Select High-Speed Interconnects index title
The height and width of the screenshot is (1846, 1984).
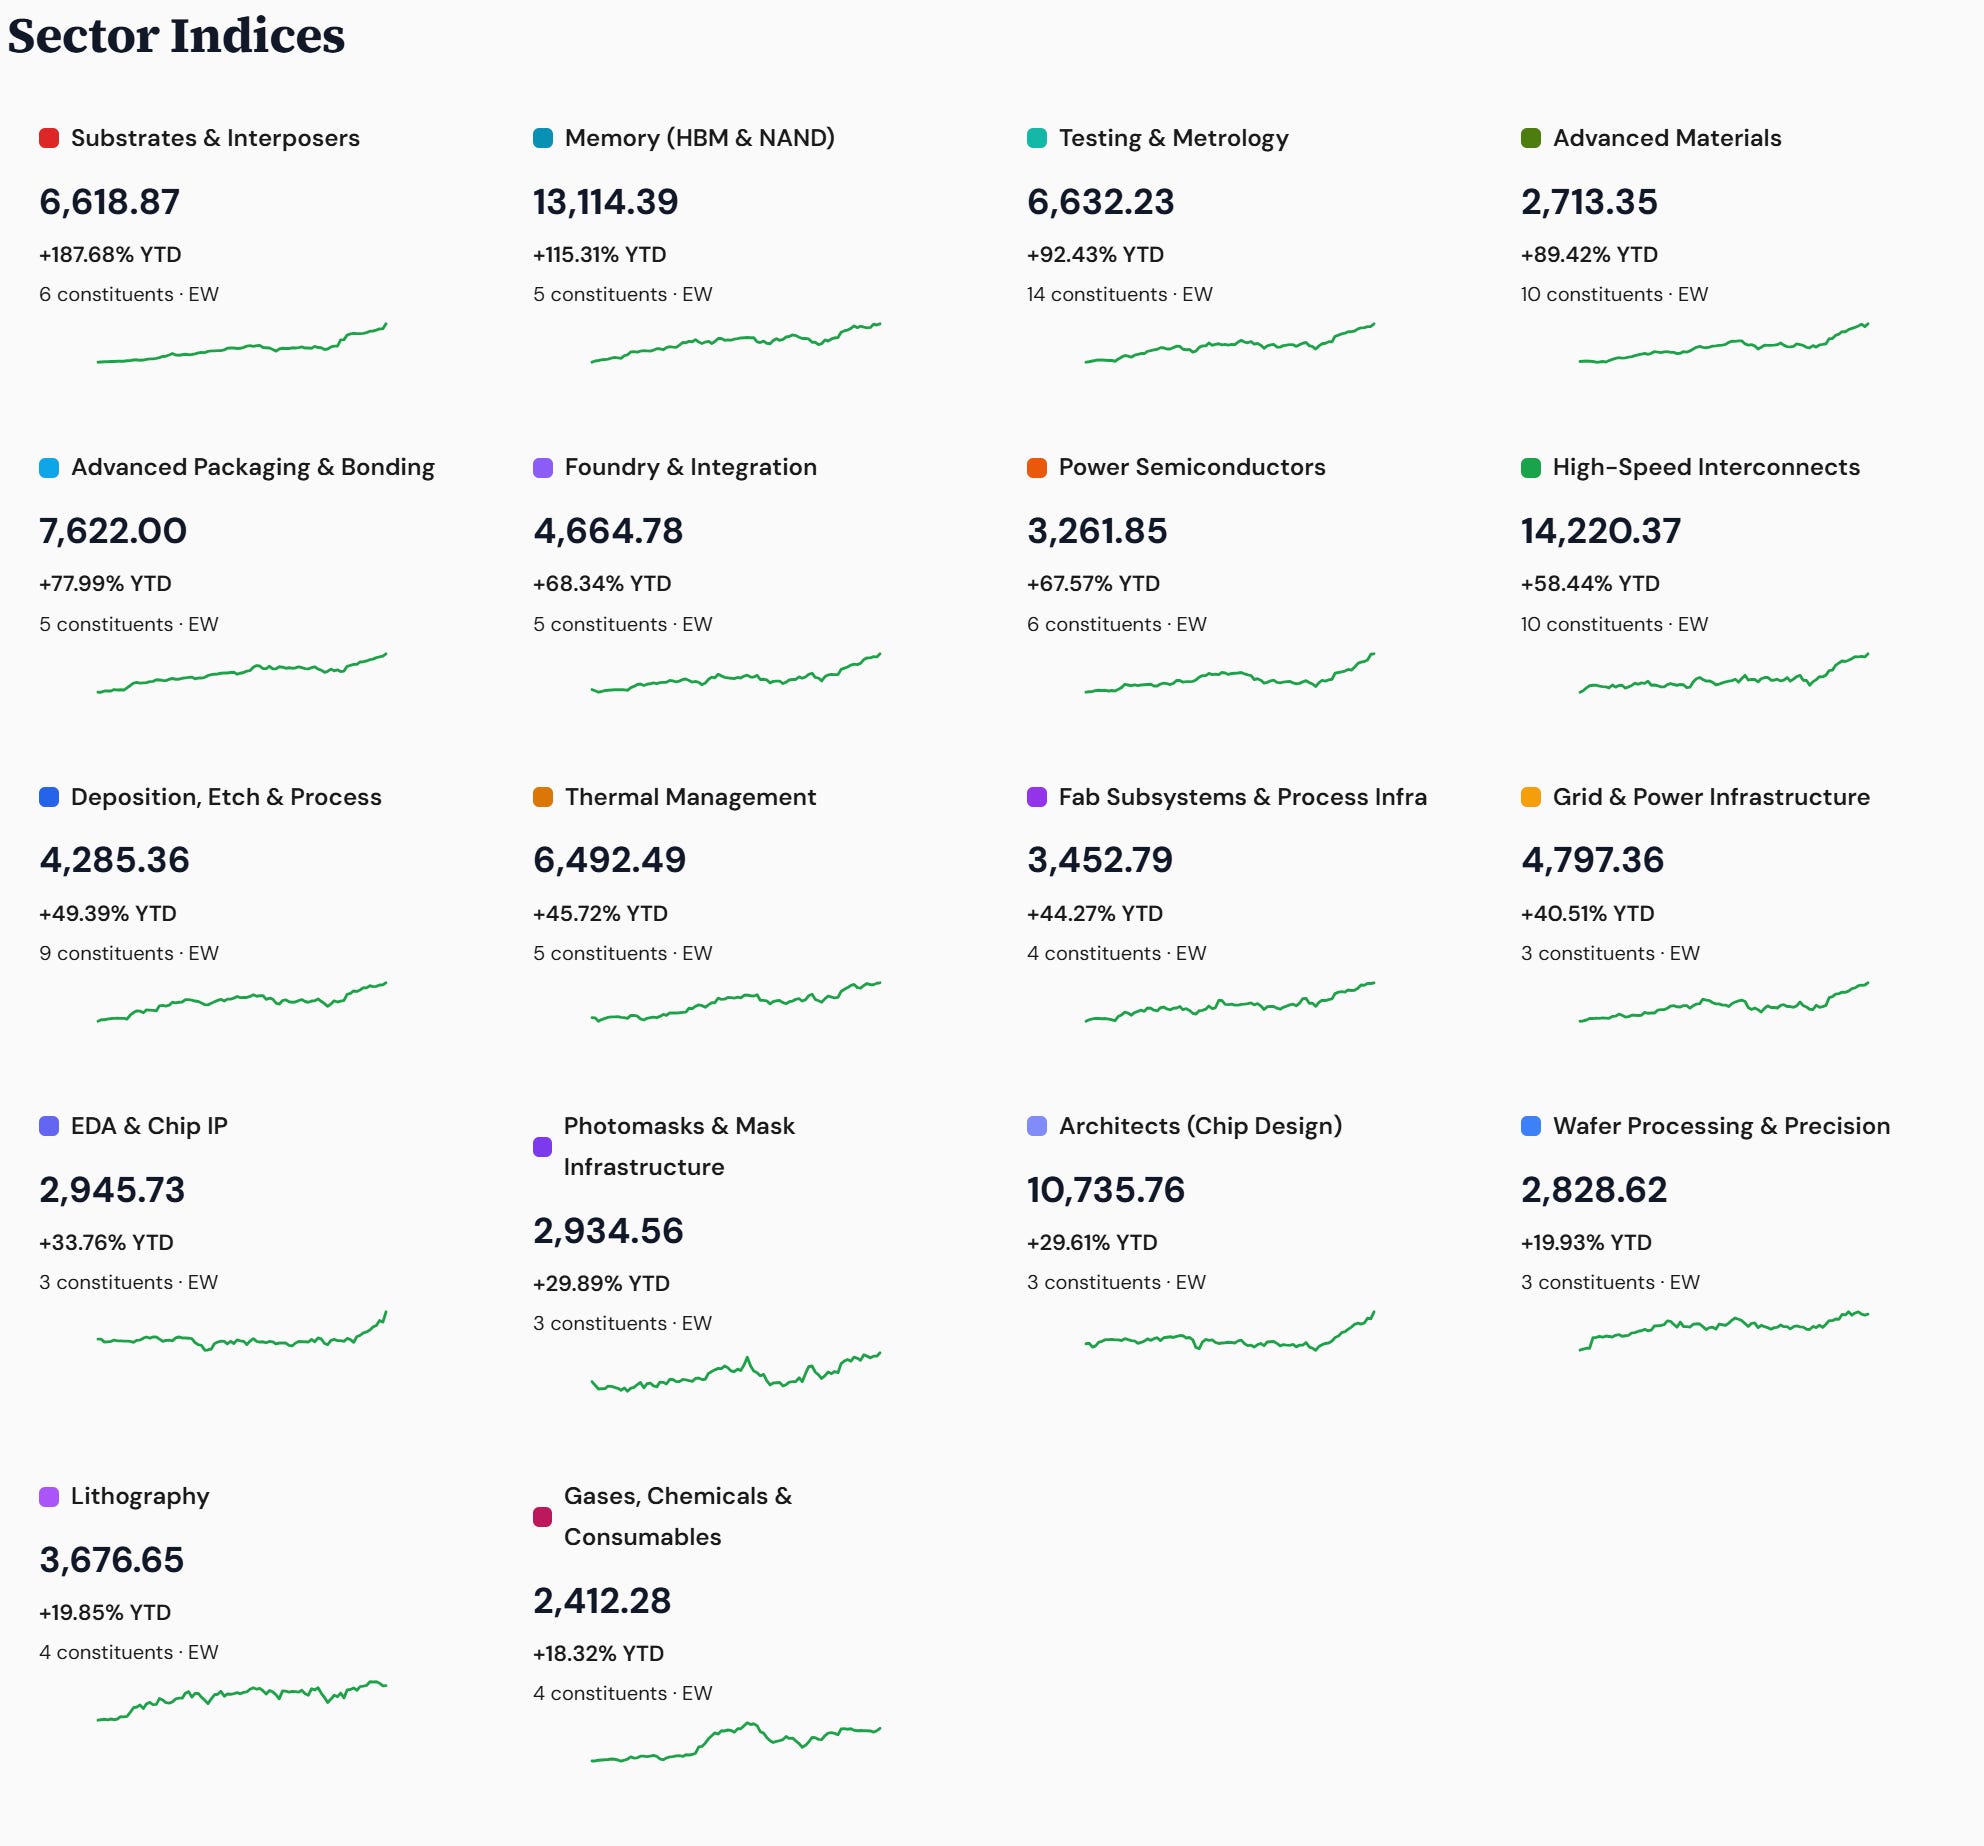[x=1705, y=467]
